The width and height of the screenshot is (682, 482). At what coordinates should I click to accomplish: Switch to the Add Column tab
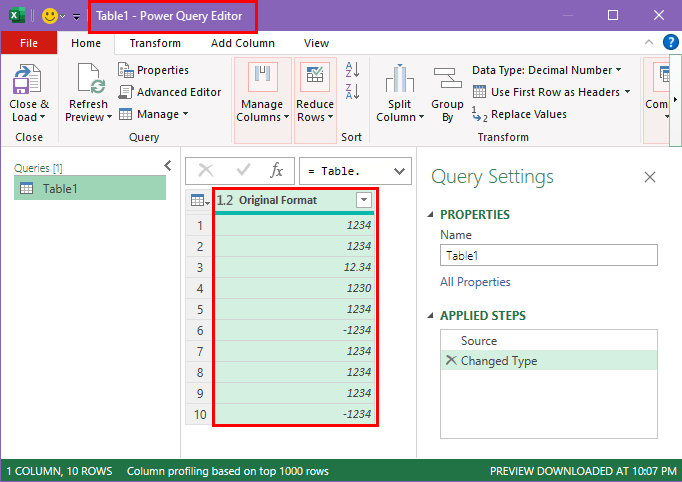[x=243, y=43]
